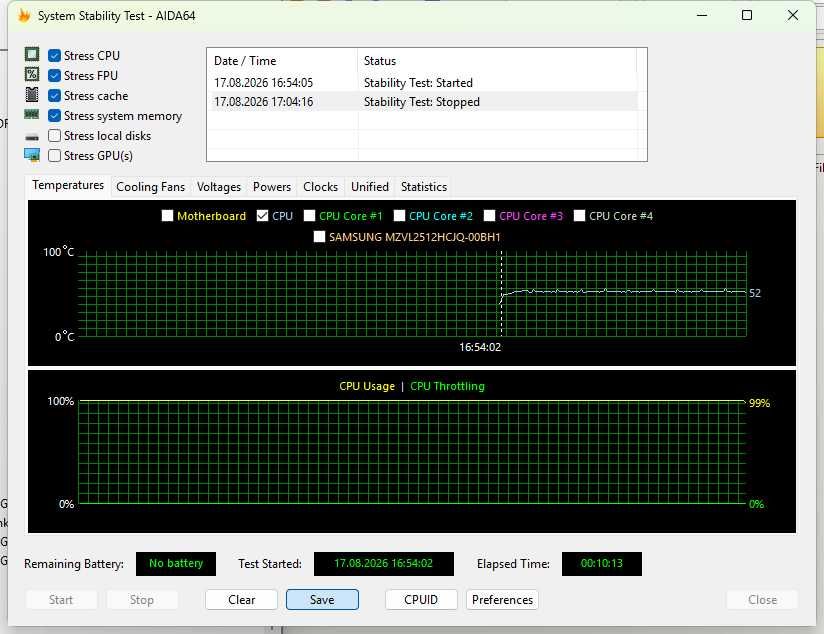The width and height of the screenshot is (824, 634).
Task: Open the Voltages tab
Action: coord(219,187)
